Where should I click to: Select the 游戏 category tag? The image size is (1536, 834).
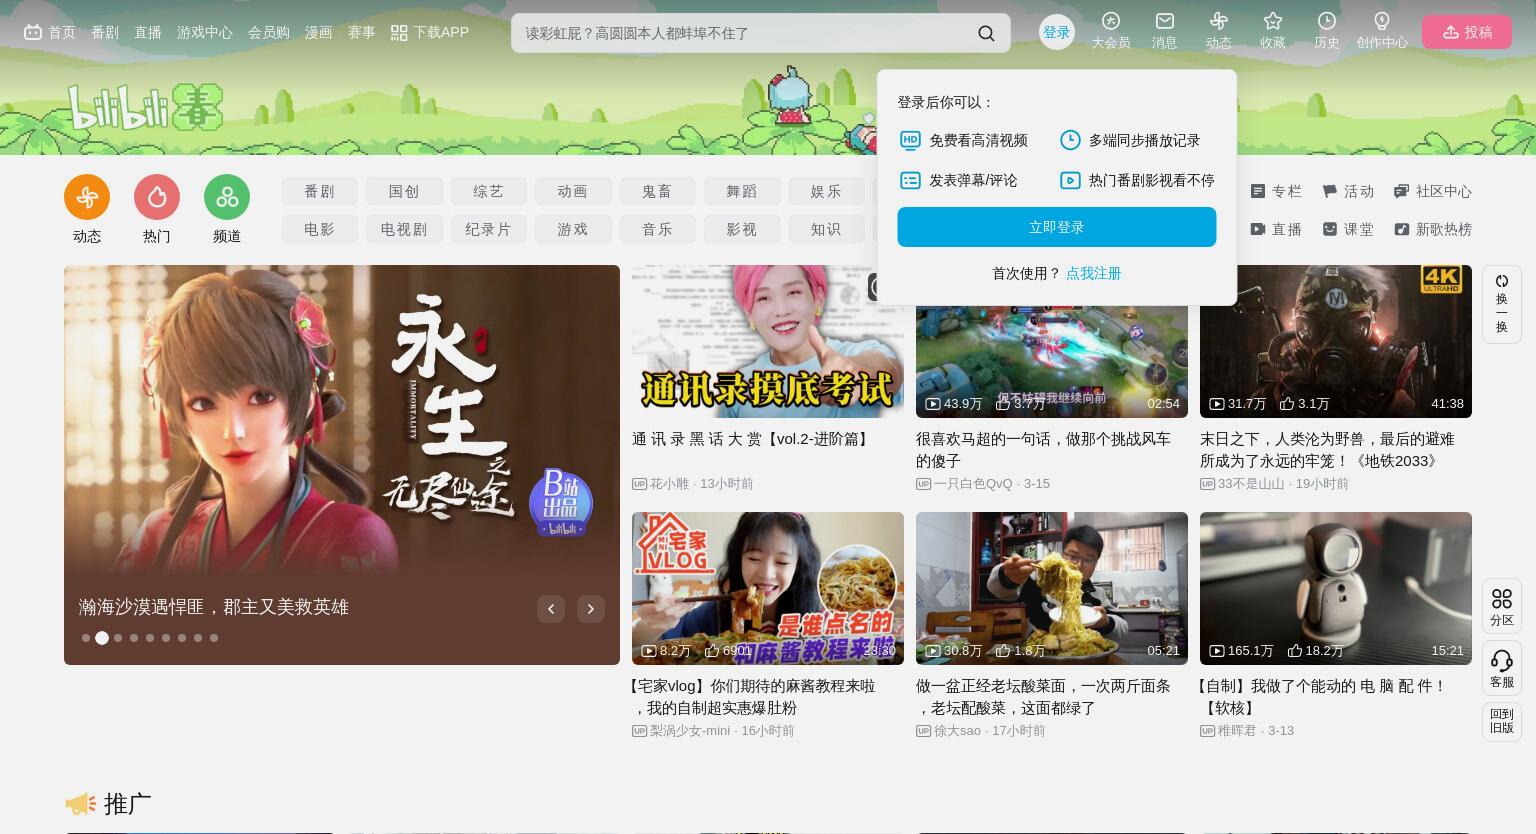tap(573, 229)
